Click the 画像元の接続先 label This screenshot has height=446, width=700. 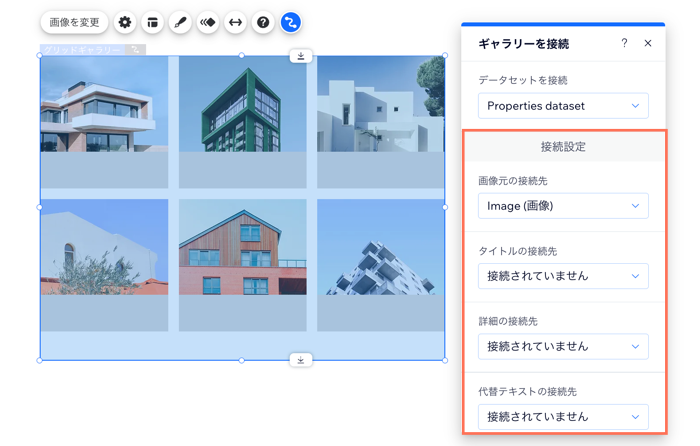tap(512, 181)
